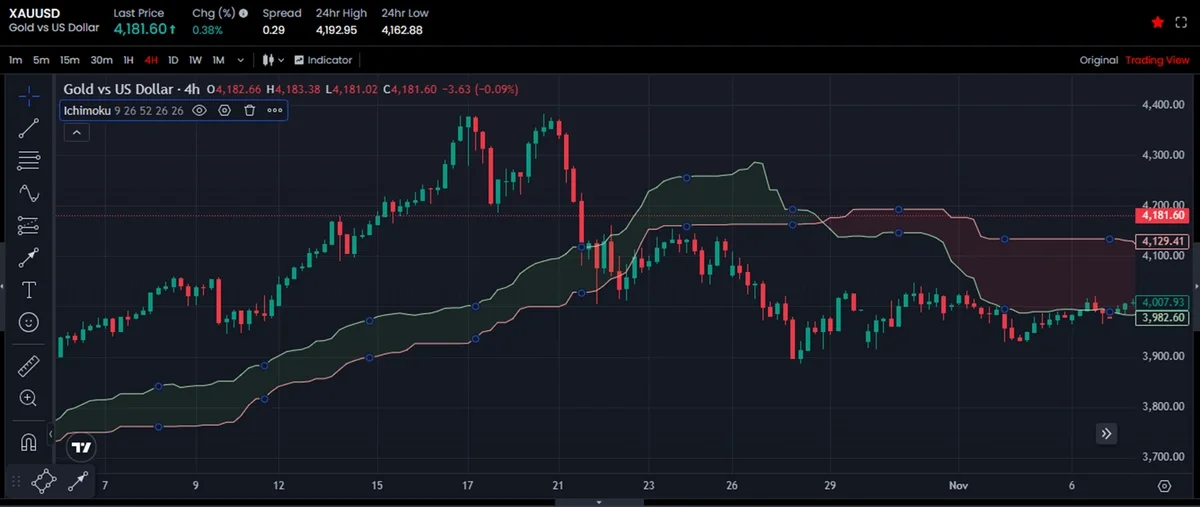Open the text annotation tool
The width and height of the screenshot is (1200, 507).
click(x=29, y=290)
